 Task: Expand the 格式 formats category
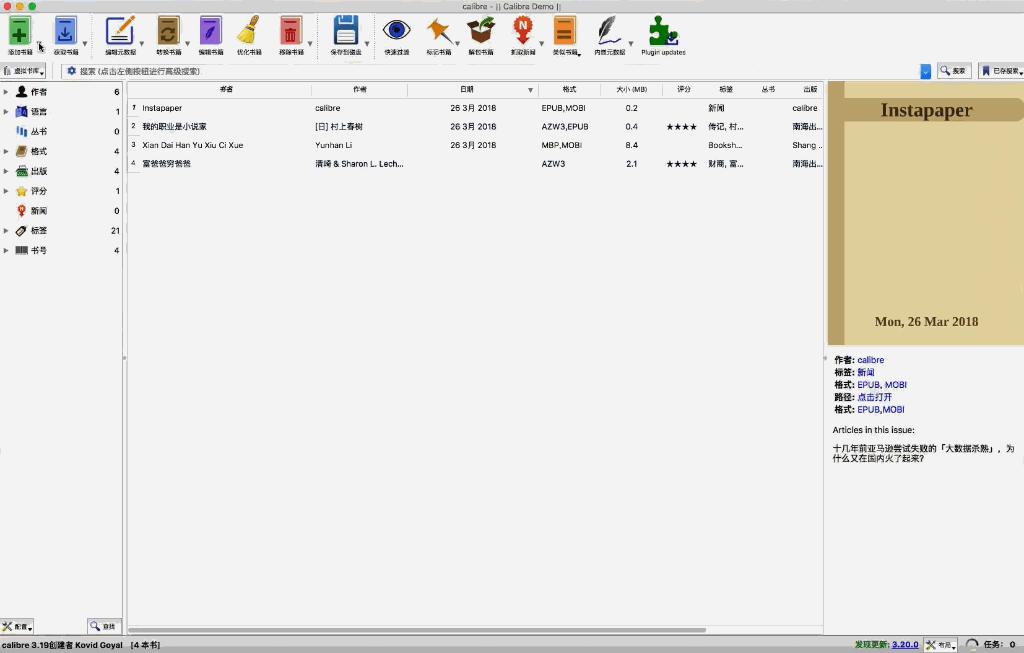pos(6,151)
